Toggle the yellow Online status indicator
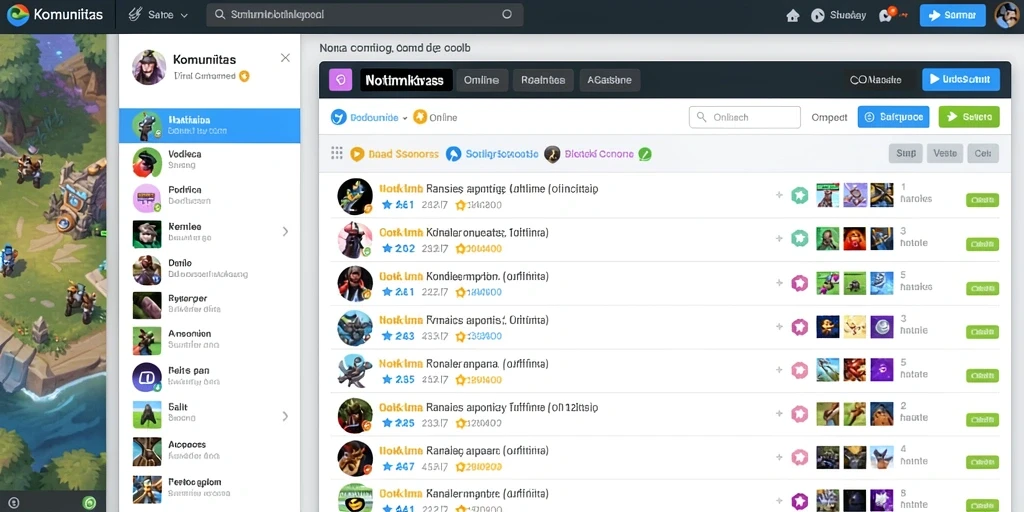 pos(420,117)
